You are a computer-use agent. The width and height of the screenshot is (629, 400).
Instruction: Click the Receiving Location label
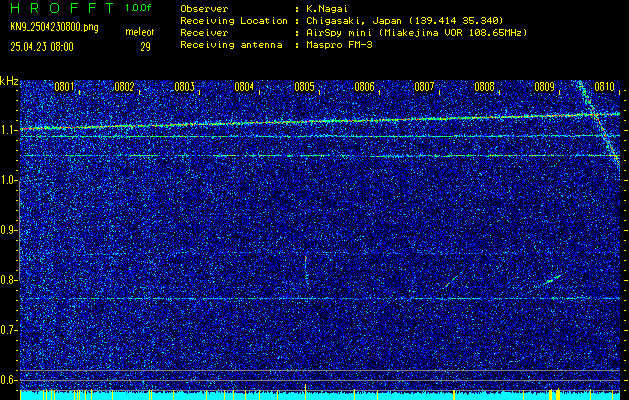234,20
